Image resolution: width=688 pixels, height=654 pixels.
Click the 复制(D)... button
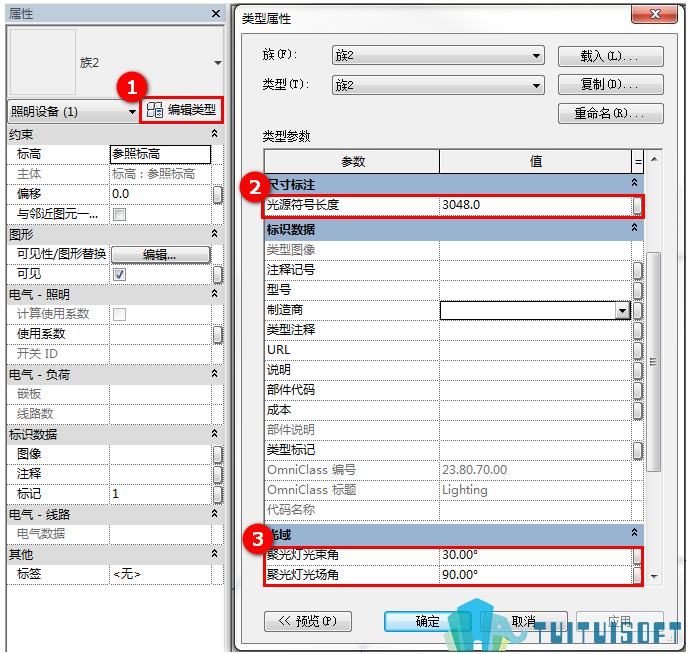point(610,84)
